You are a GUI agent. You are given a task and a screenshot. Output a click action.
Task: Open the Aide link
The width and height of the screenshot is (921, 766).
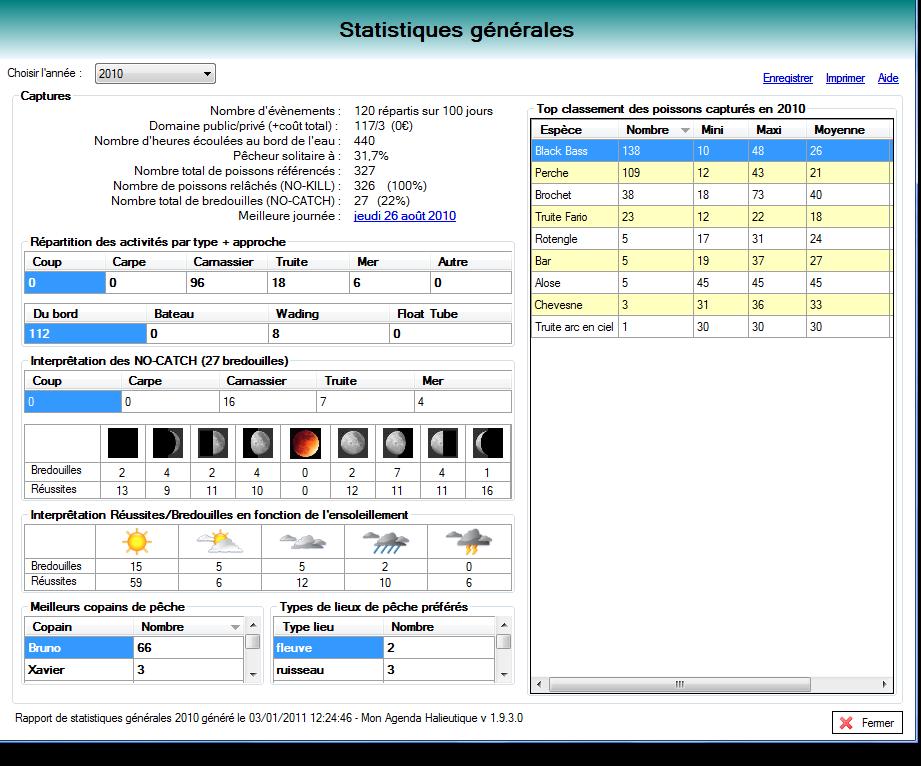click(x=888, y=78)
